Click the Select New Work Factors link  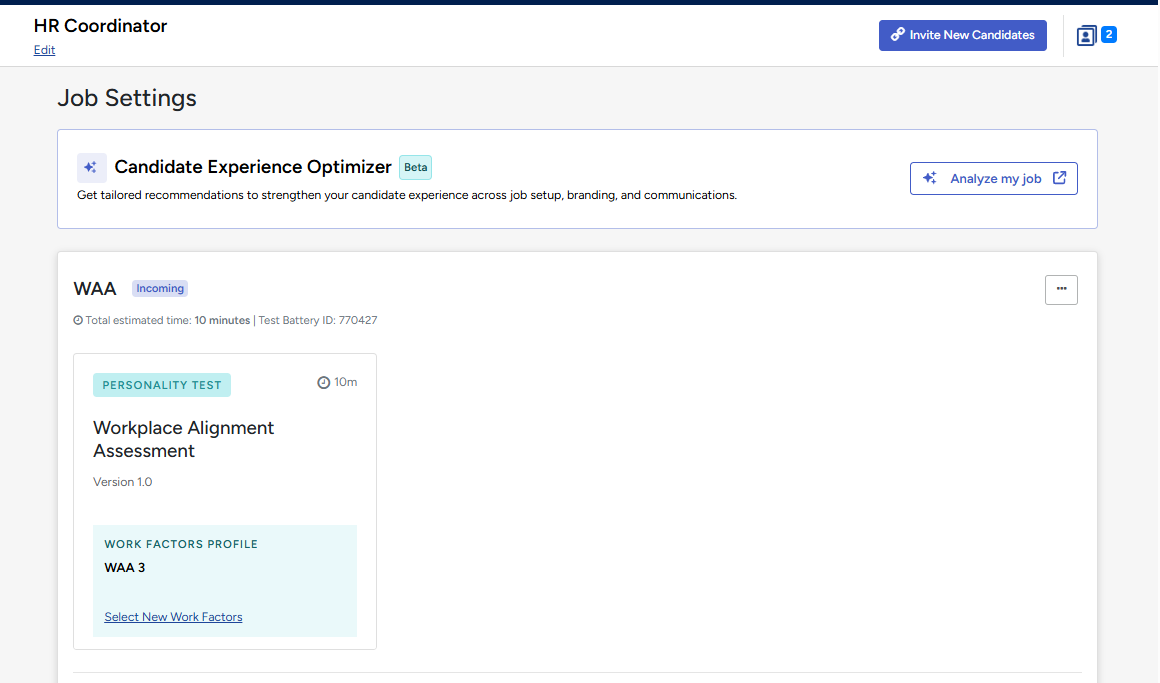coord(173,617)
